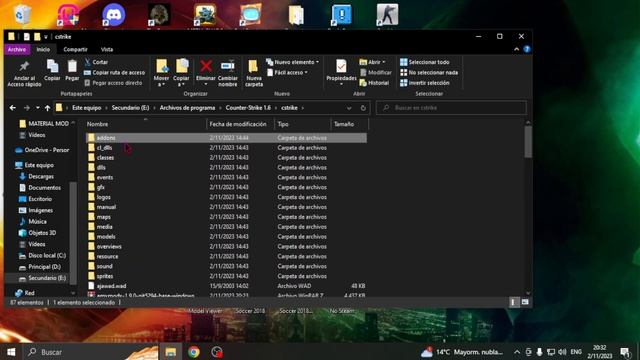This screenshot has height=360, width=640.
Task: Open Discord desktop shortcut
Action: pos(113,15)
